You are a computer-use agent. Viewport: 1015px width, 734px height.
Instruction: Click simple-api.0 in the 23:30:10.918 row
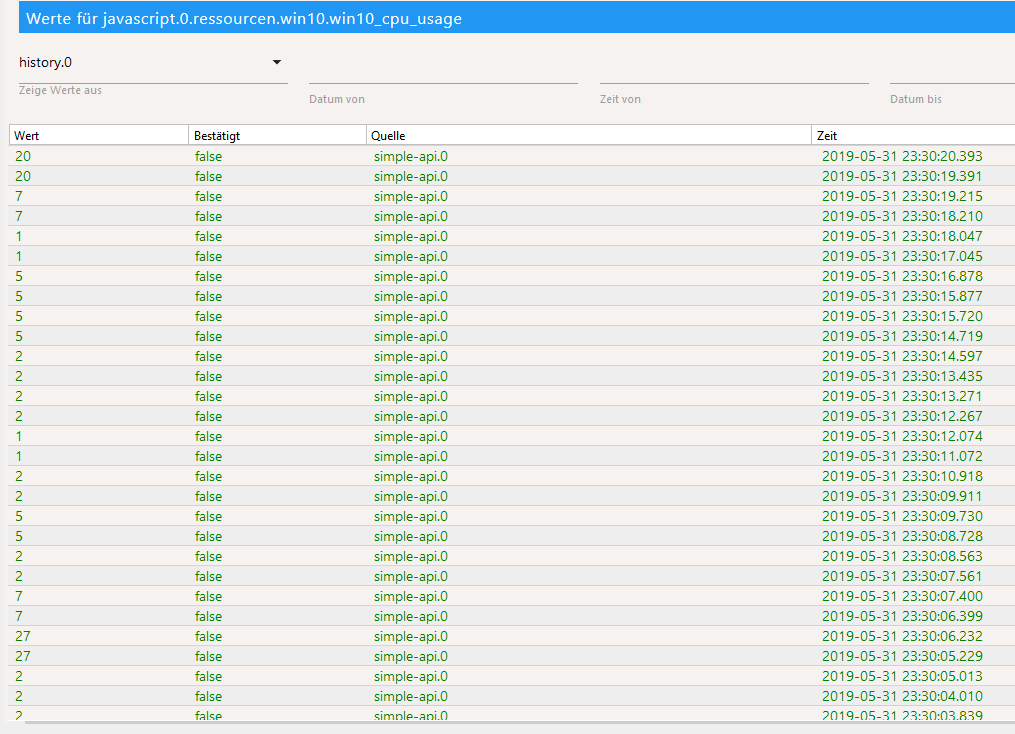coord(410,476)
